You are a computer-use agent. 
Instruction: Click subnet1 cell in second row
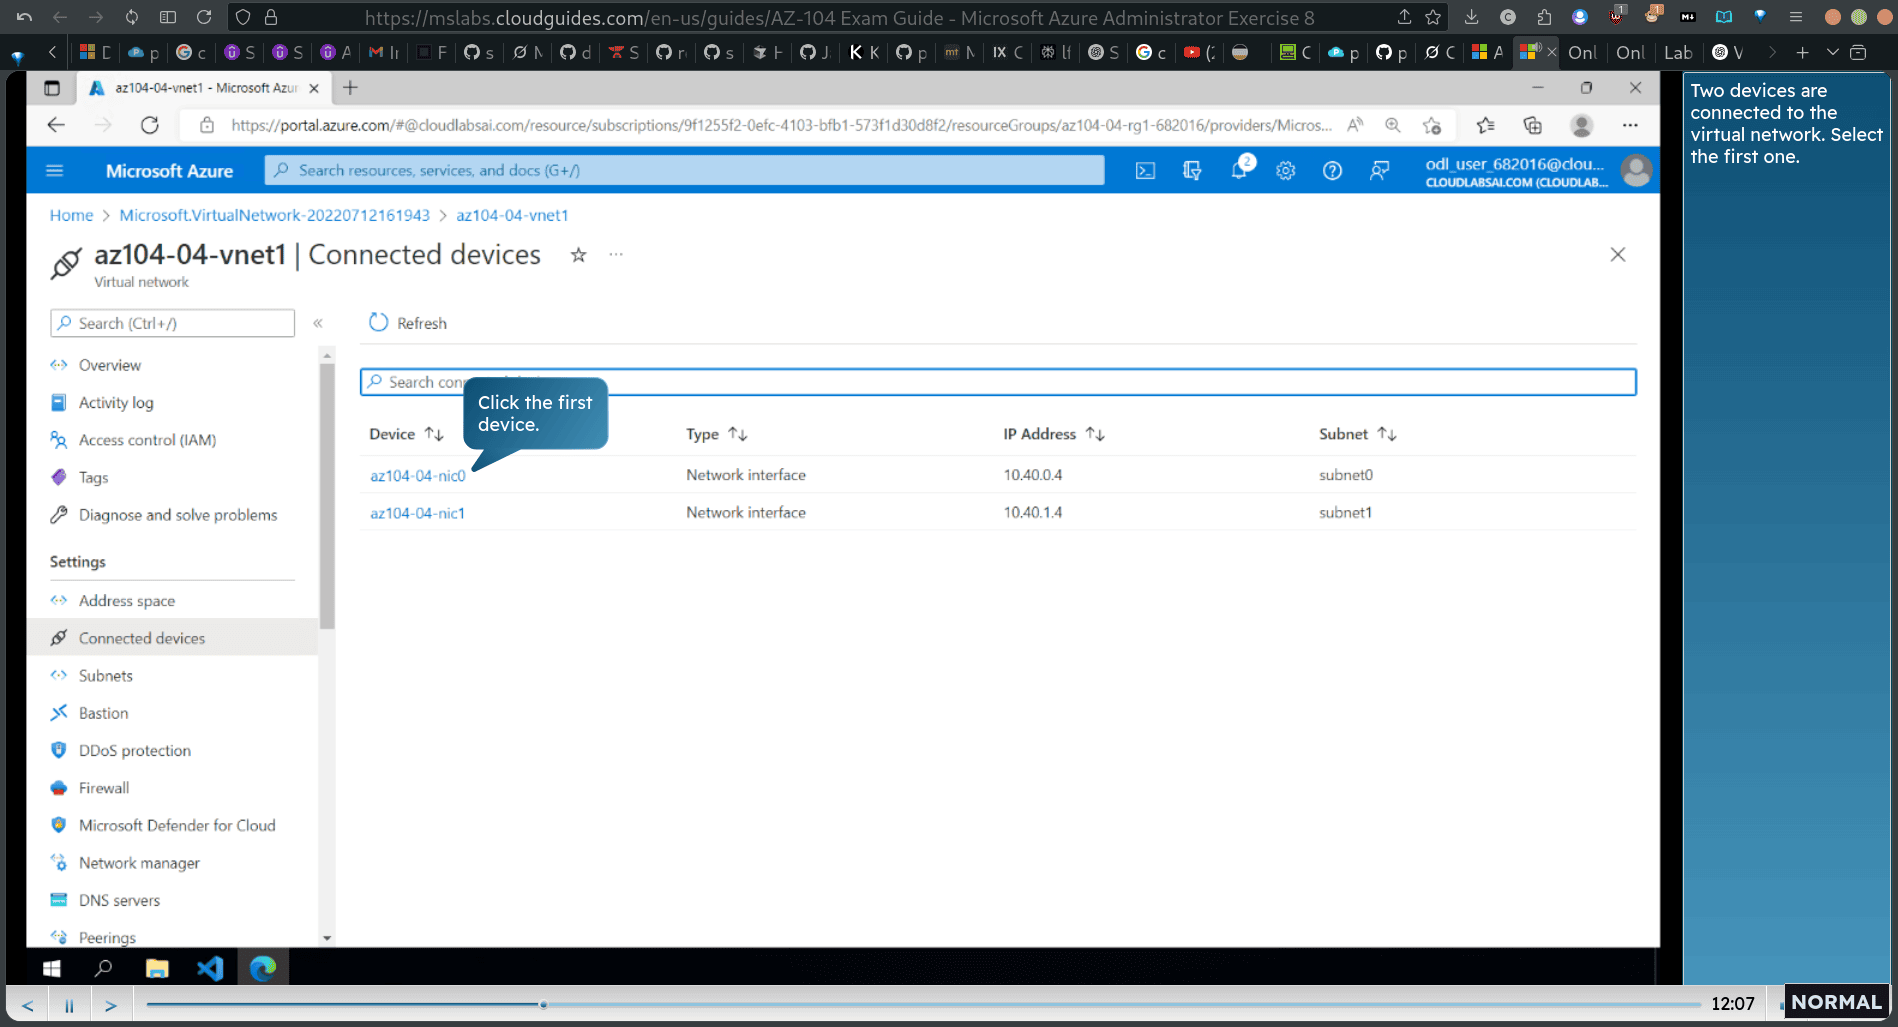tap(1345, 513)
